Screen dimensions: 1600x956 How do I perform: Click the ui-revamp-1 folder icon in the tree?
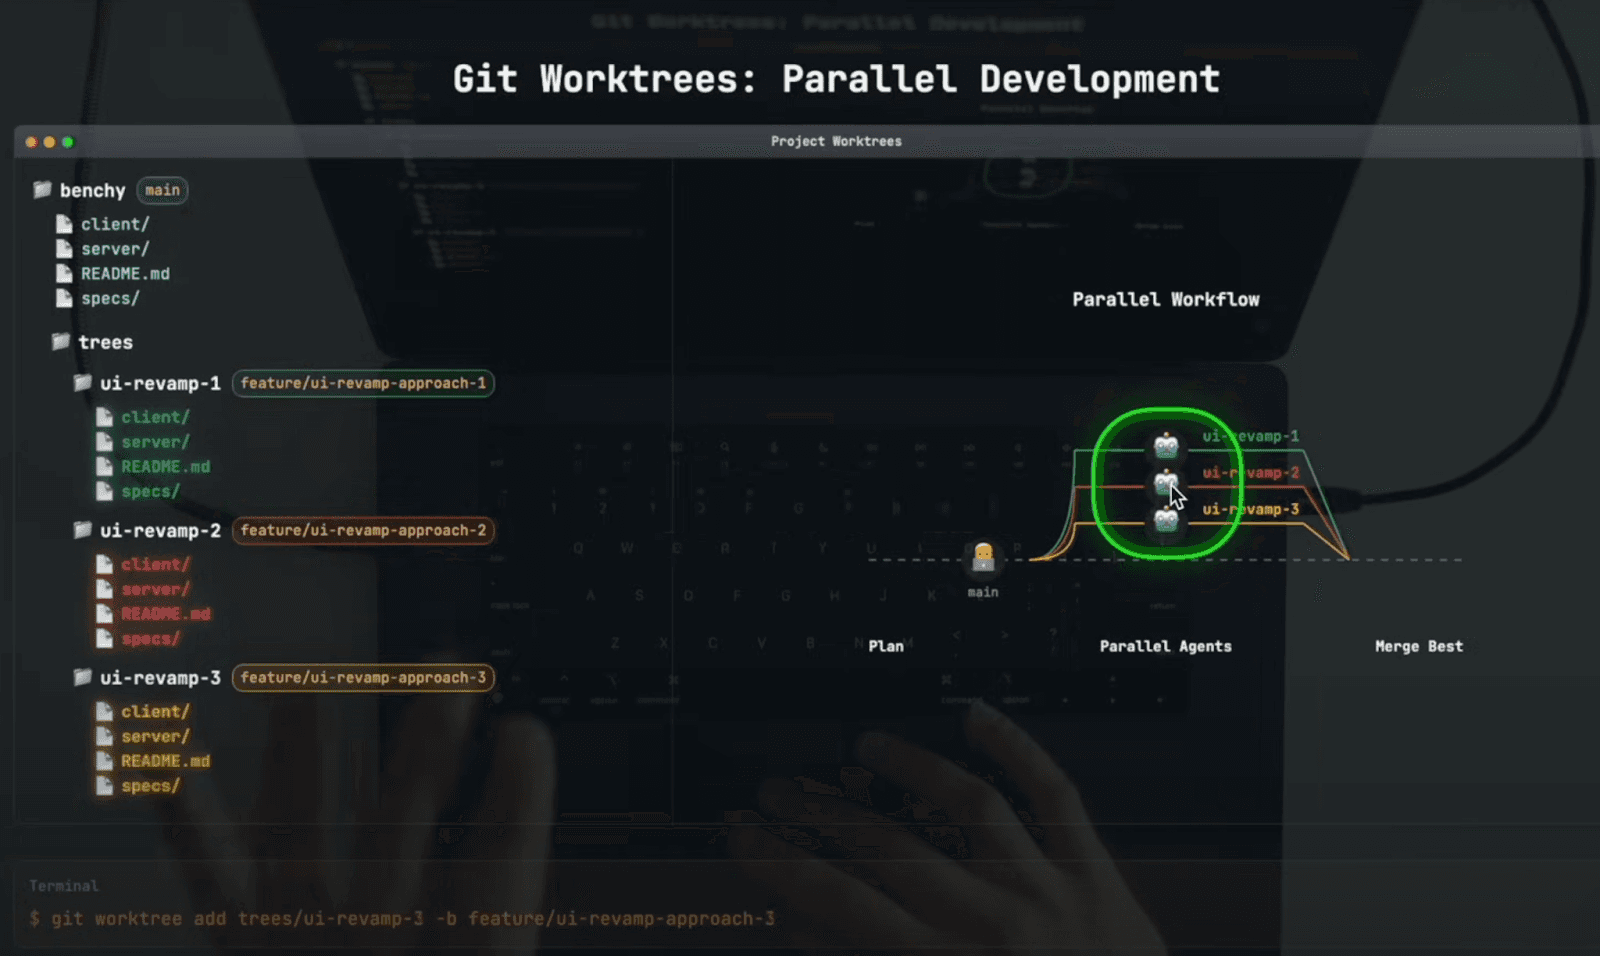point(83,382)
